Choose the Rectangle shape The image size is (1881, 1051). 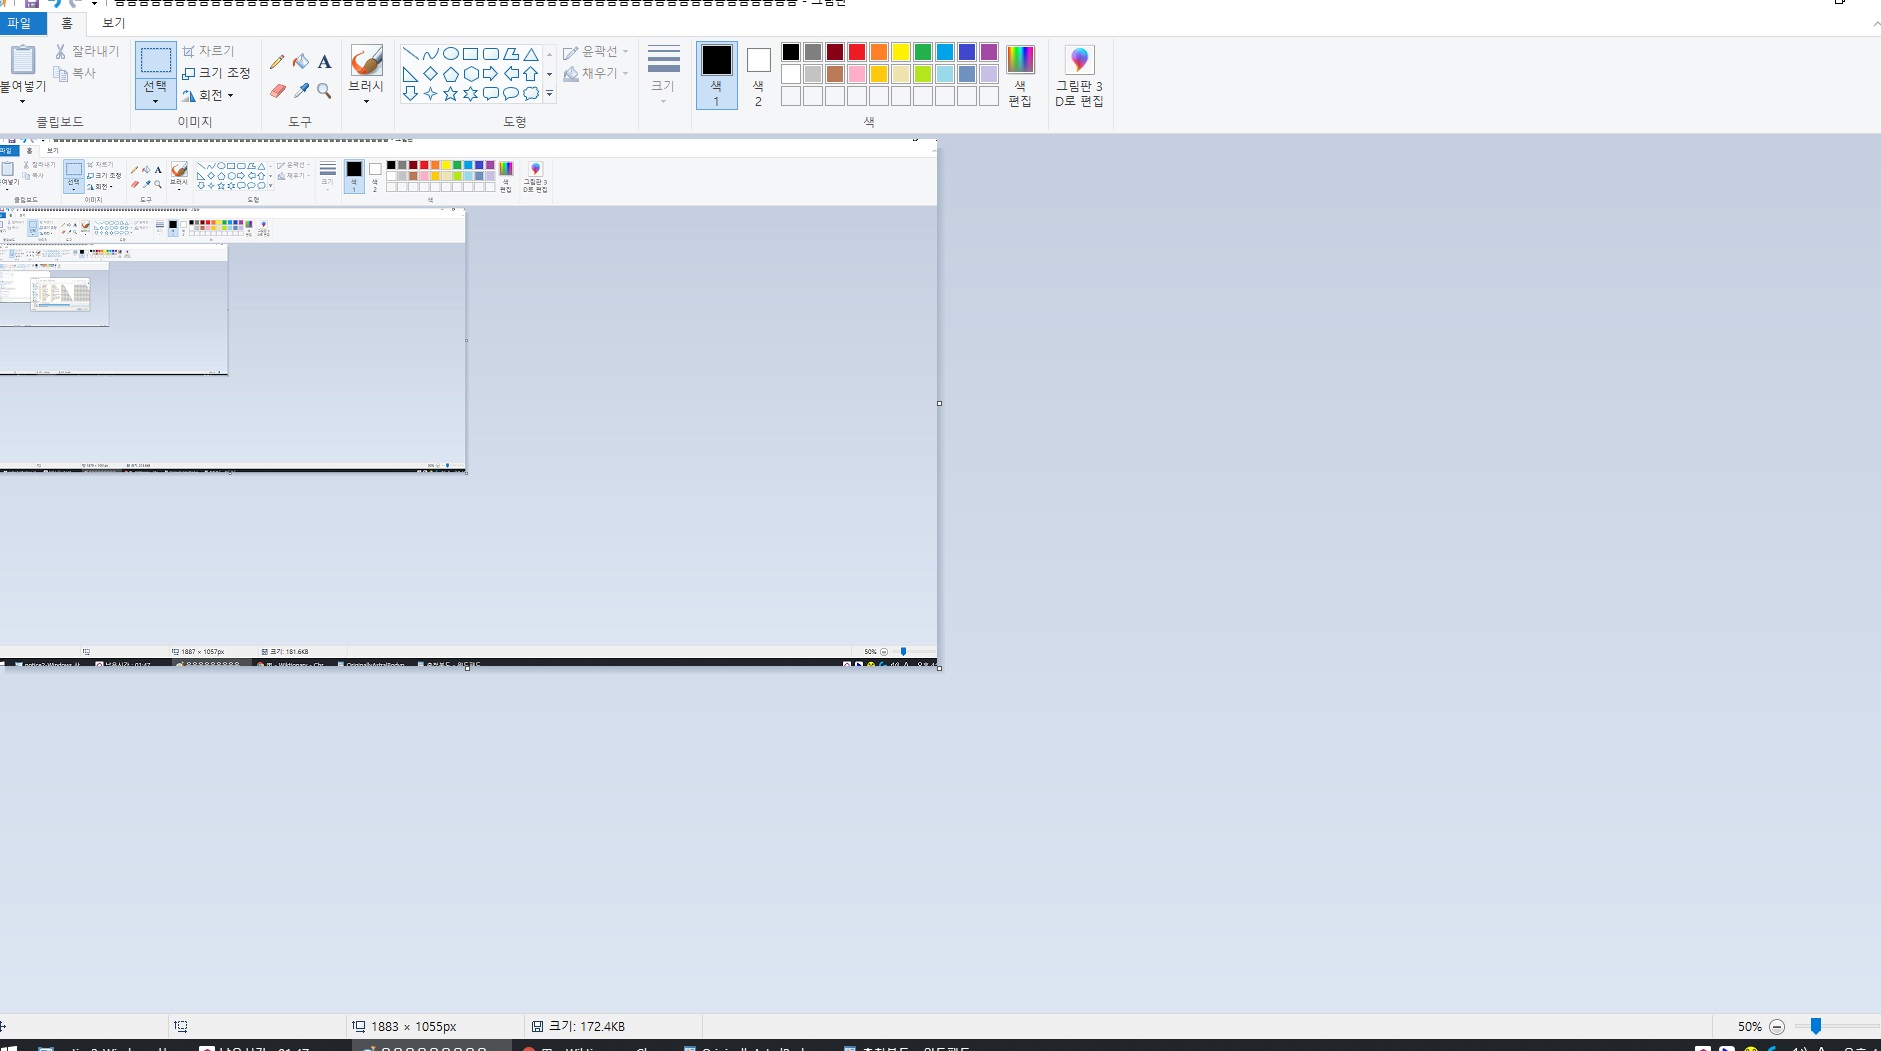point(470,54)
